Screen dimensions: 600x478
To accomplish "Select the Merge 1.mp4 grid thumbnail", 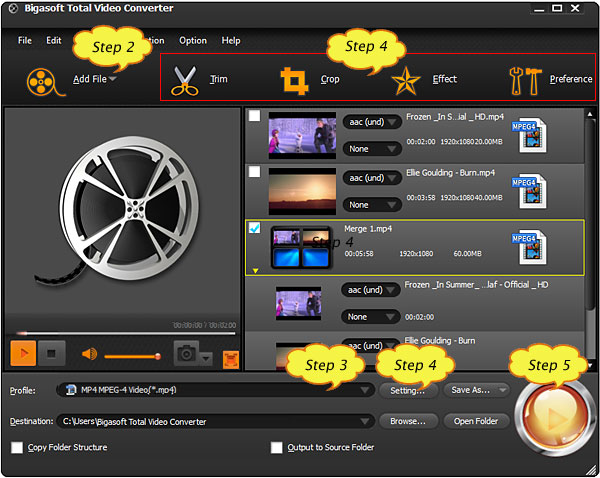I will coord(301,247).
